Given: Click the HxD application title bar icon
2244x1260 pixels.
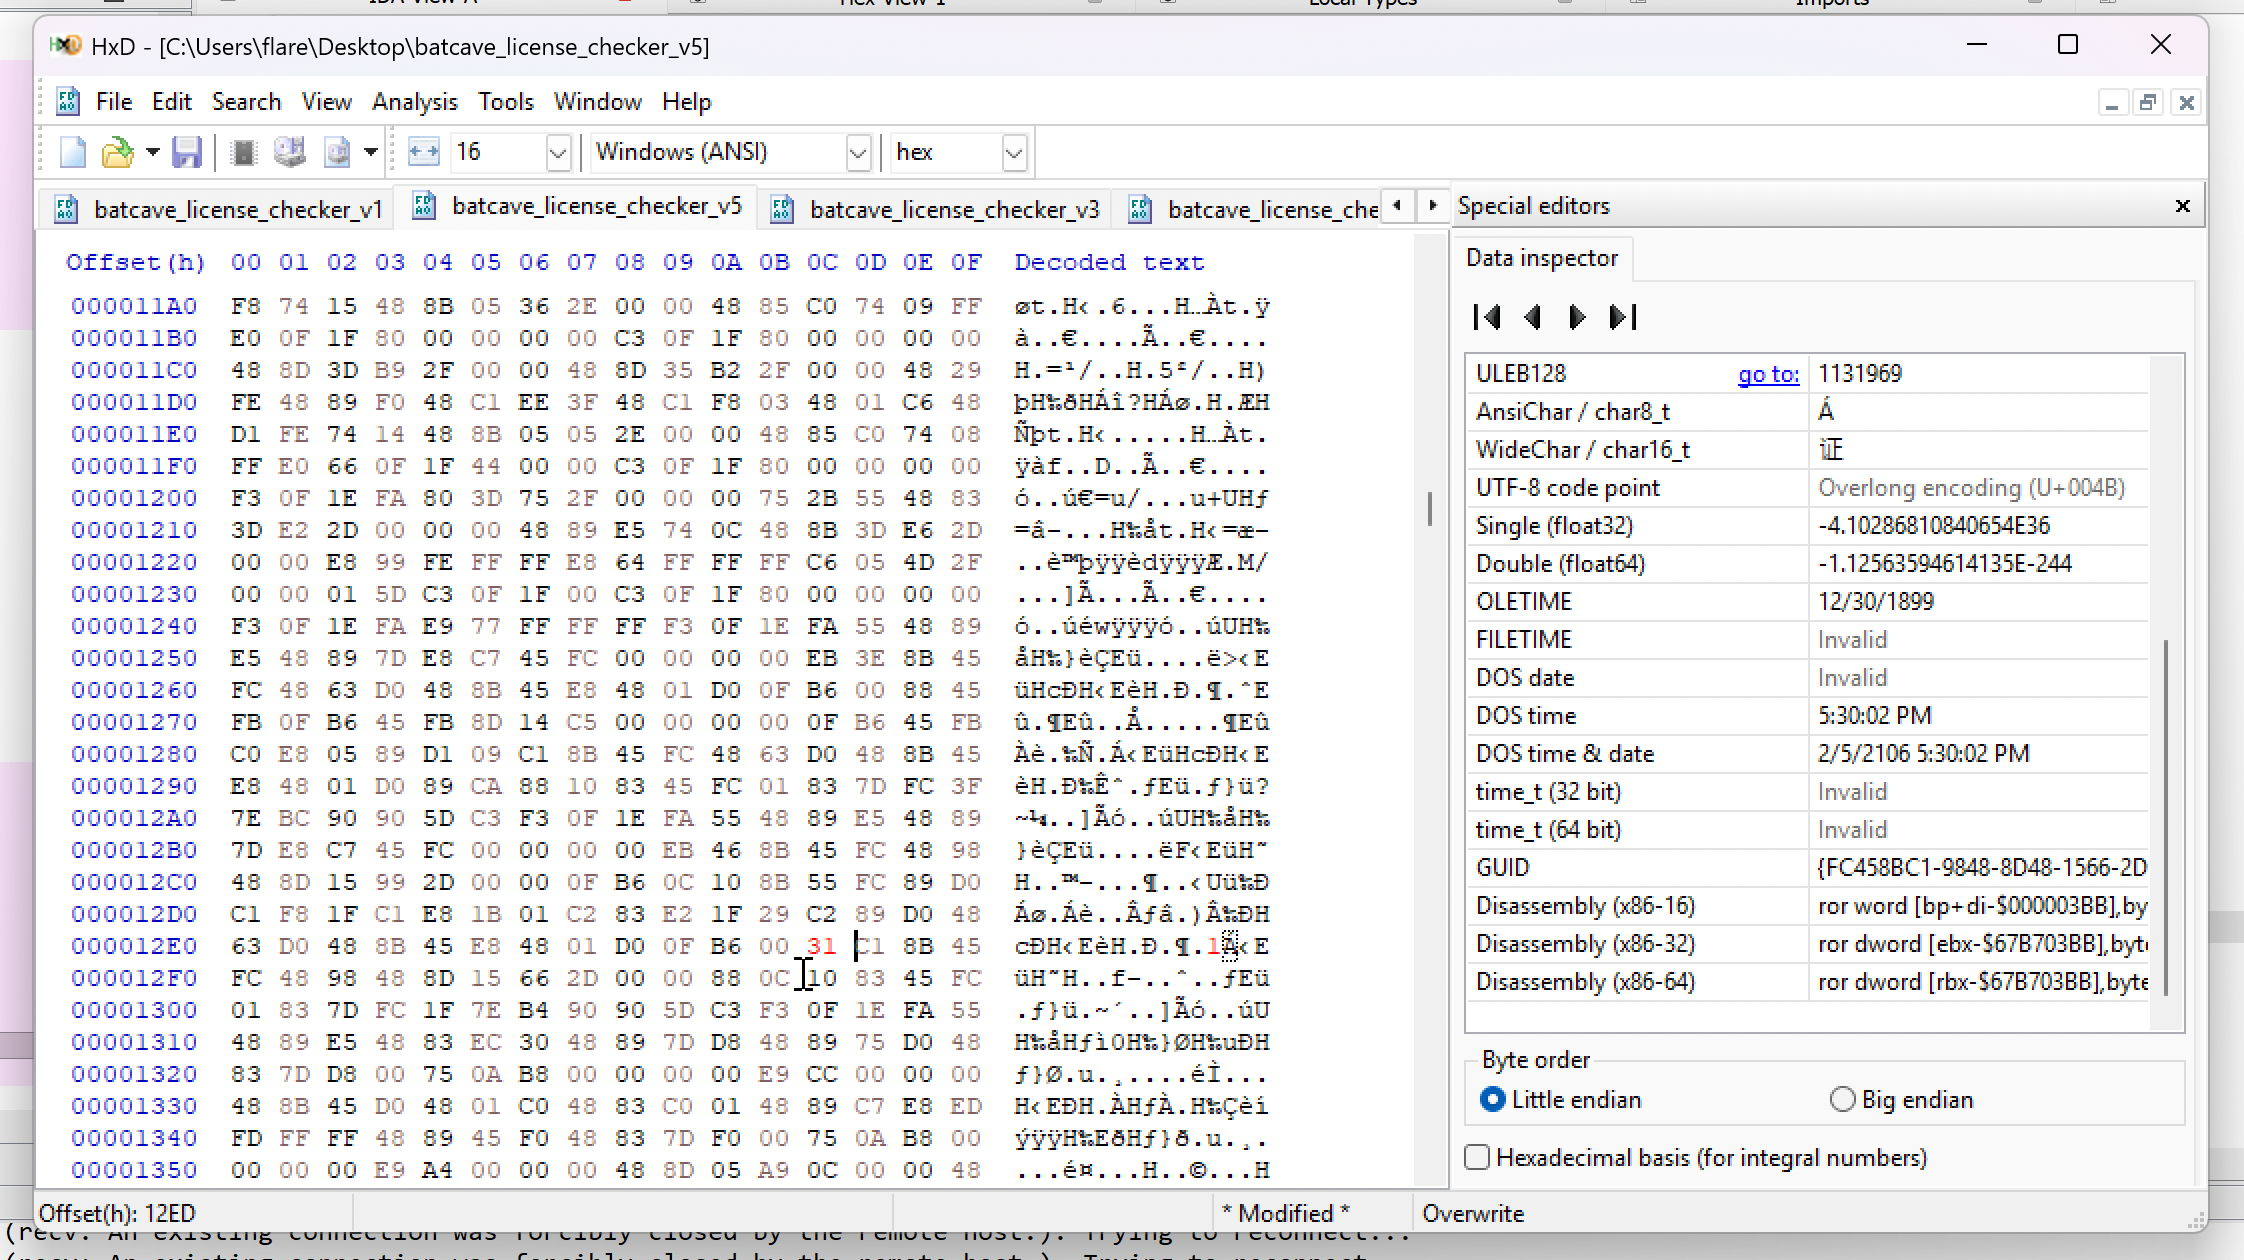Looking at the screenshot, I should (66, 46).
